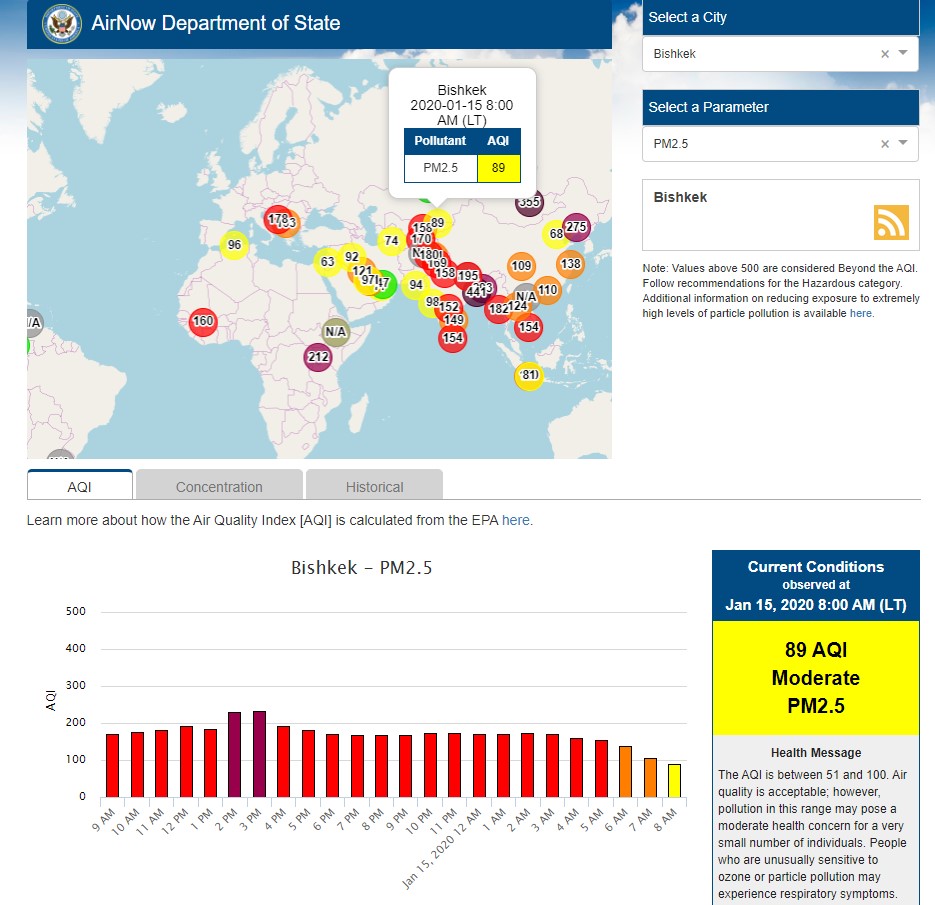Clear the selected PM2.5 parameter
The image size is (935, 905).
pyautogui.click(x=884, y=144)
